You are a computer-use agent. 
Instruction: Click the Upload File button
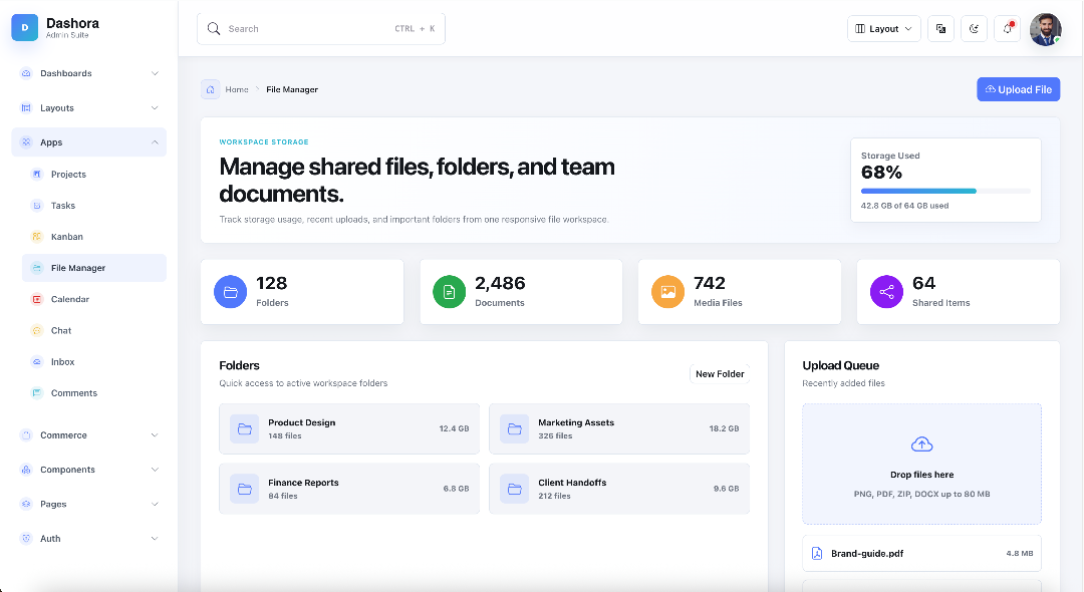(x=1018, y=89)
